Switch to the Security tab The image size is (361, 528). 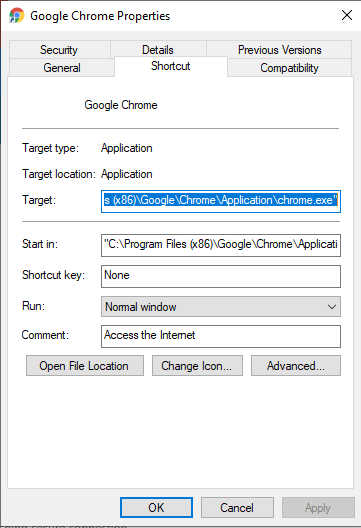coord(59,50)
